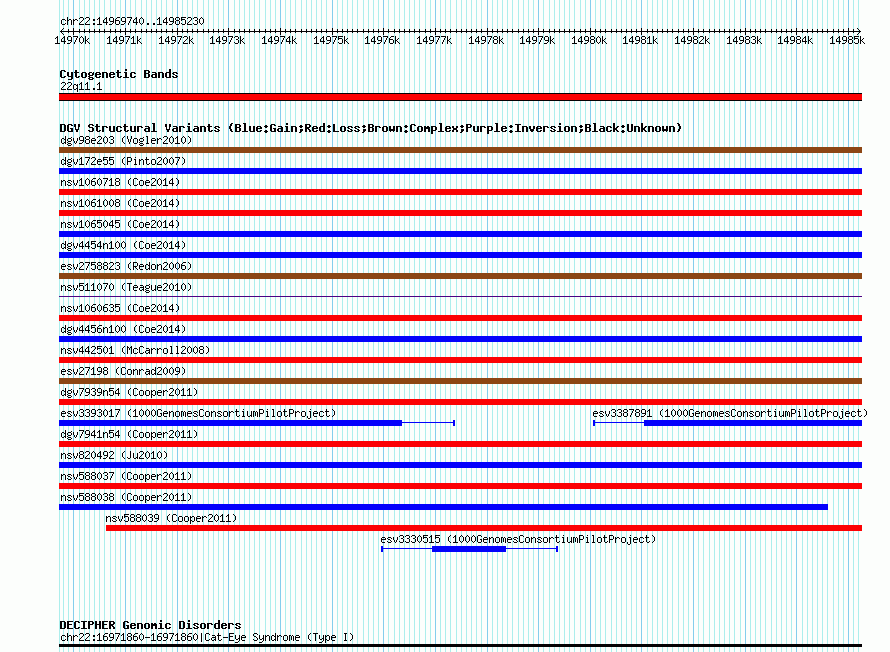Click the blue bar under dgv4454n100
Viewport: 890px width, 652px height.
coord(460,255)
